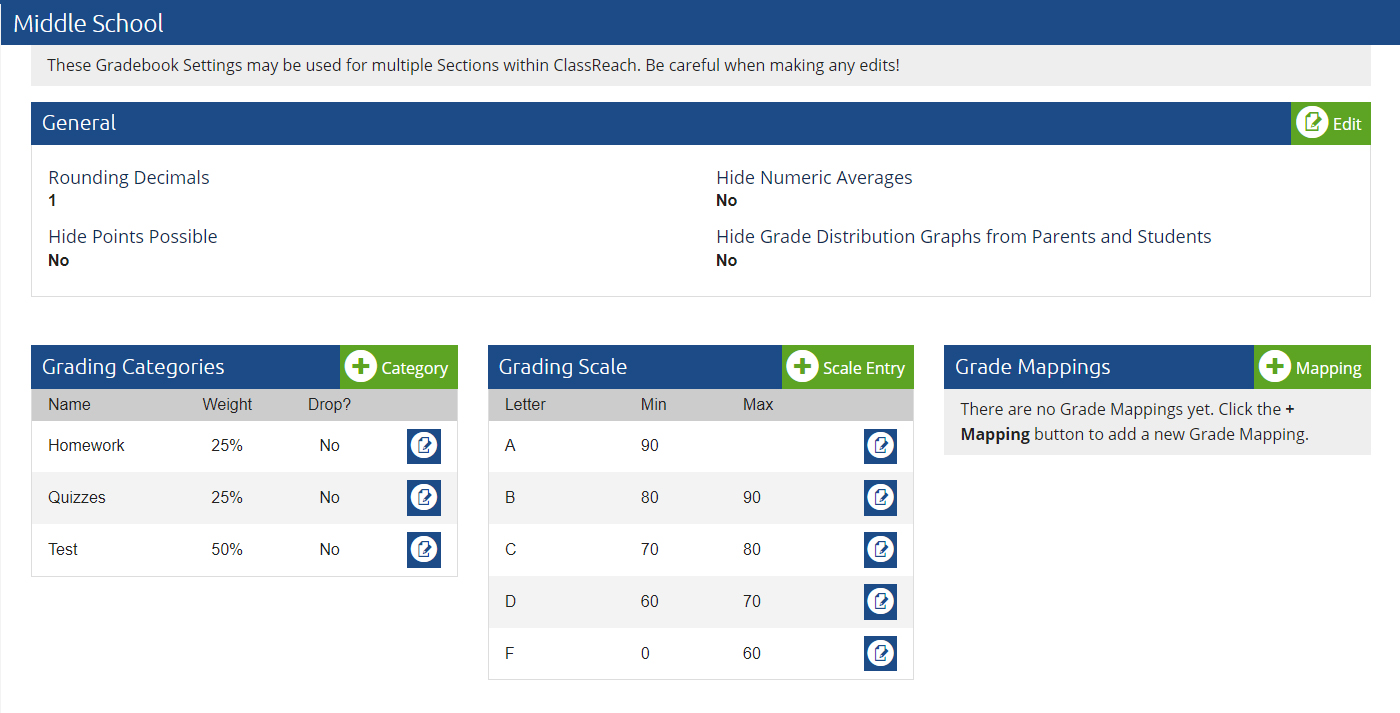1400x713 pixels.
Task: Click the Hide Numeric Averages setting label
Action: pyautogui.click(x=814, y=177)
